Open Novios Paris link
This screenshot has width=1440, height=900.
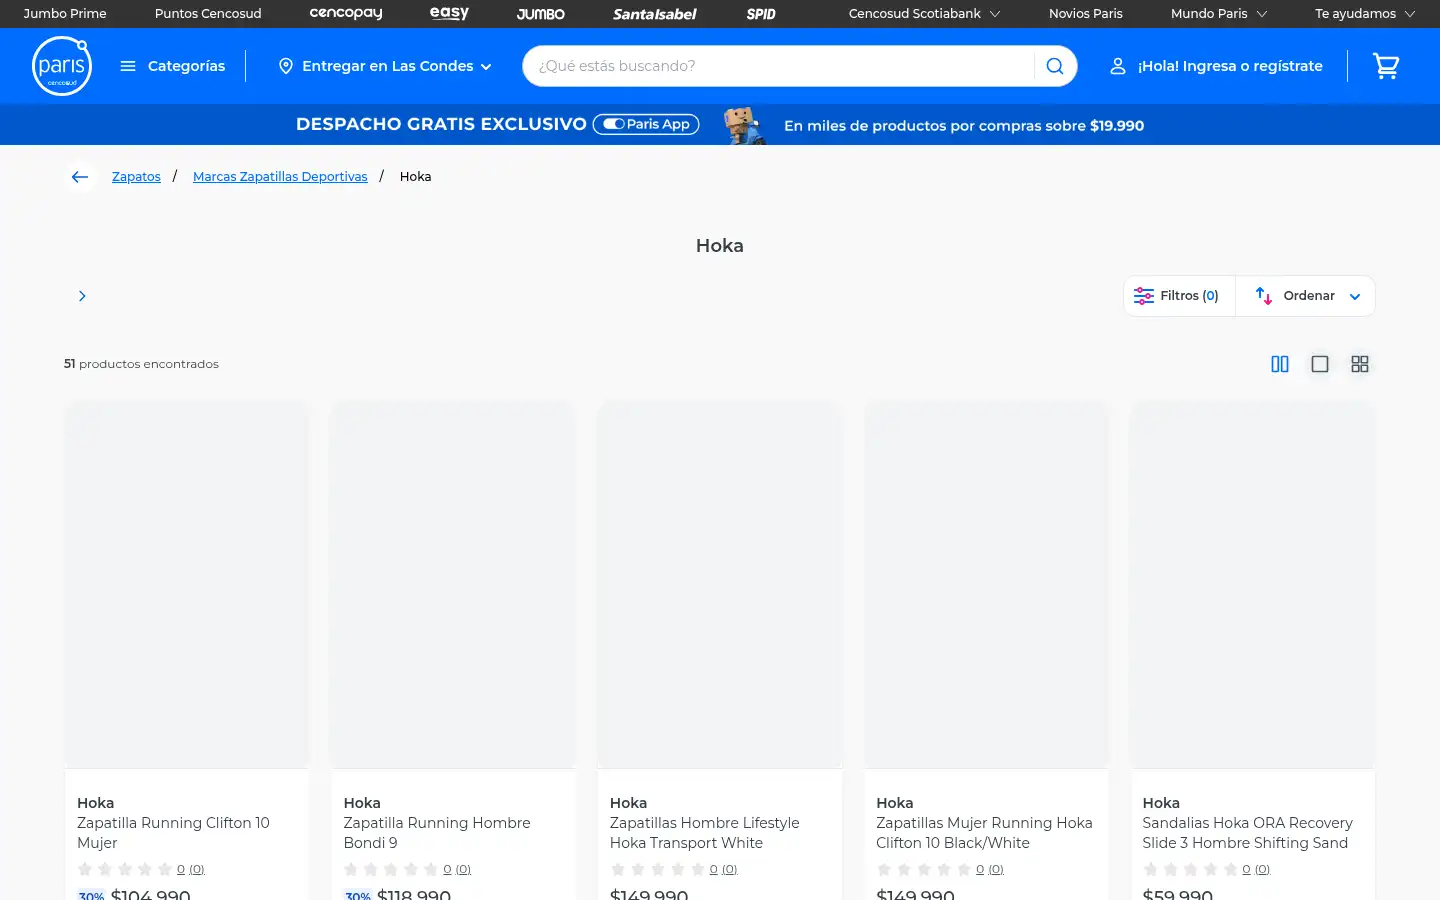(x=1086, y=14)
